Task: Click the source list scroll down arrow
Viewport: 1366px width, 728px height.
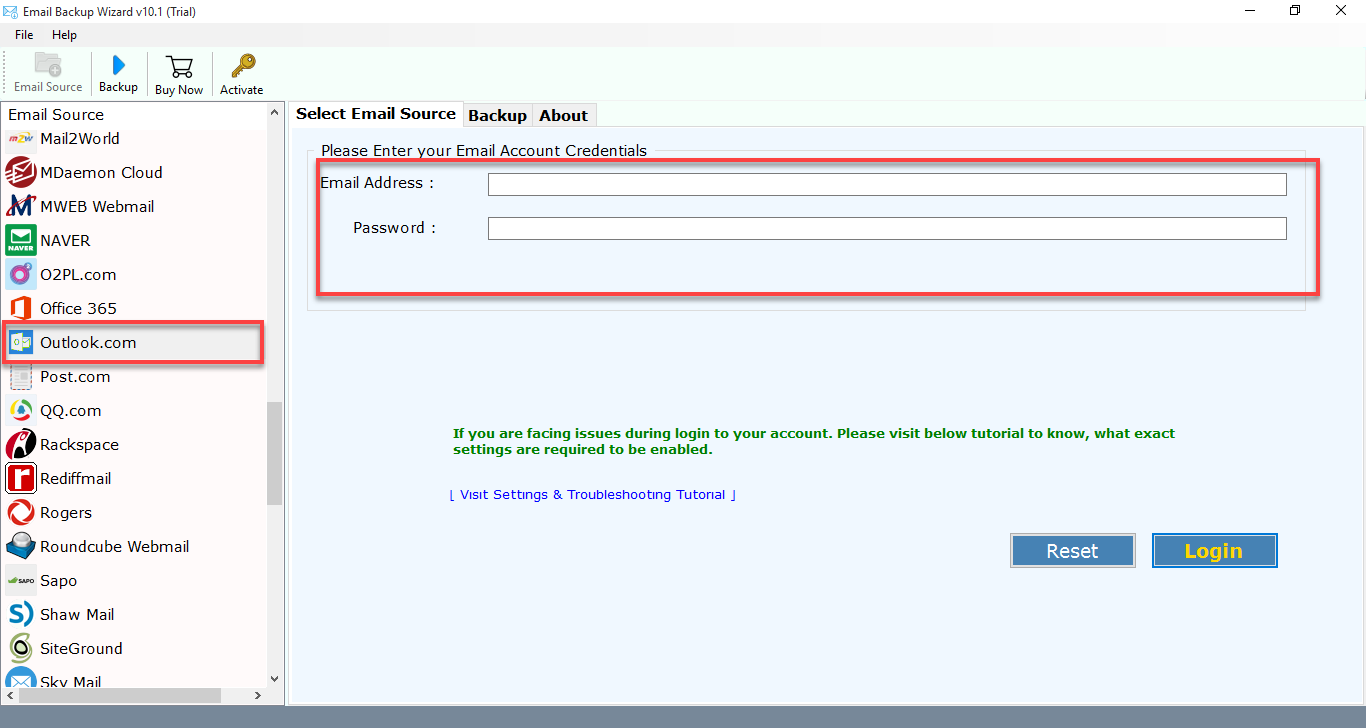Action: (x=275, y=678)
